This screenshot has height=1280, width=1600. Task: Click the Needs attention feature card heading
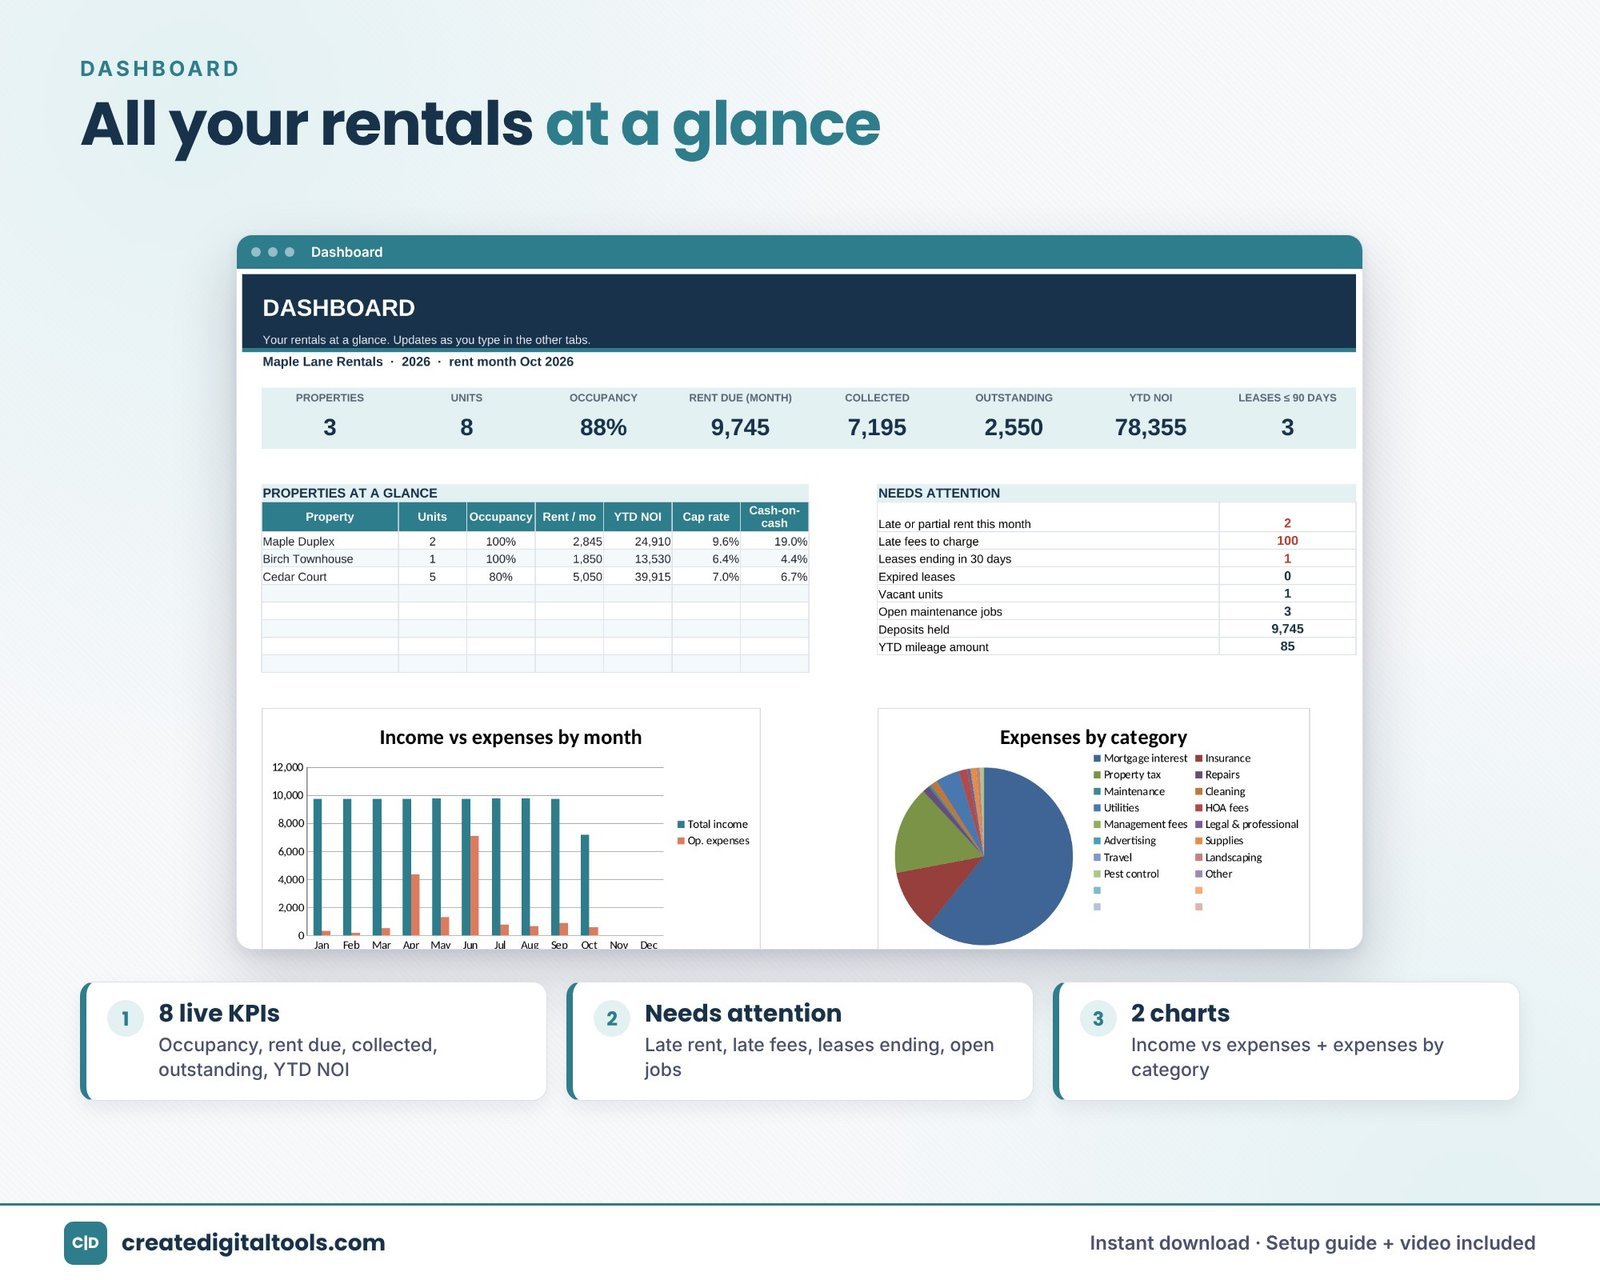pyautogui.click(x=743, y=1013)
